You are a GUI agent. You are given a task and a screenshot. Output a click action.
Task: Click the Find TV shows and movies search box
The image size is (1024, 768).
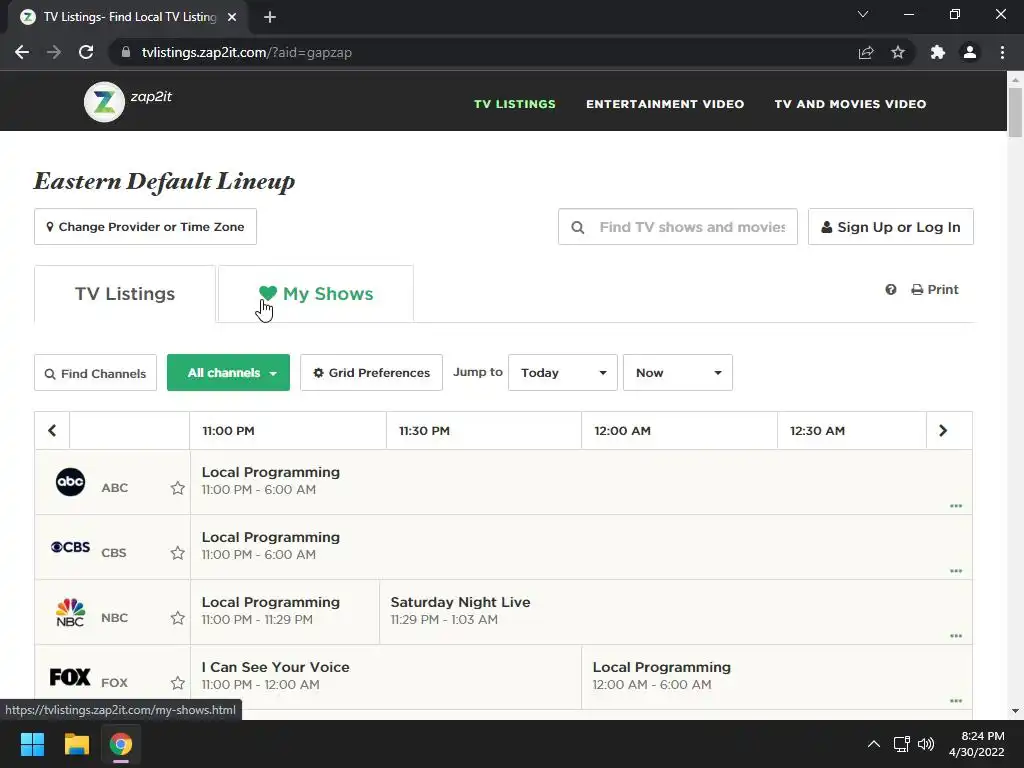point(678,227)
